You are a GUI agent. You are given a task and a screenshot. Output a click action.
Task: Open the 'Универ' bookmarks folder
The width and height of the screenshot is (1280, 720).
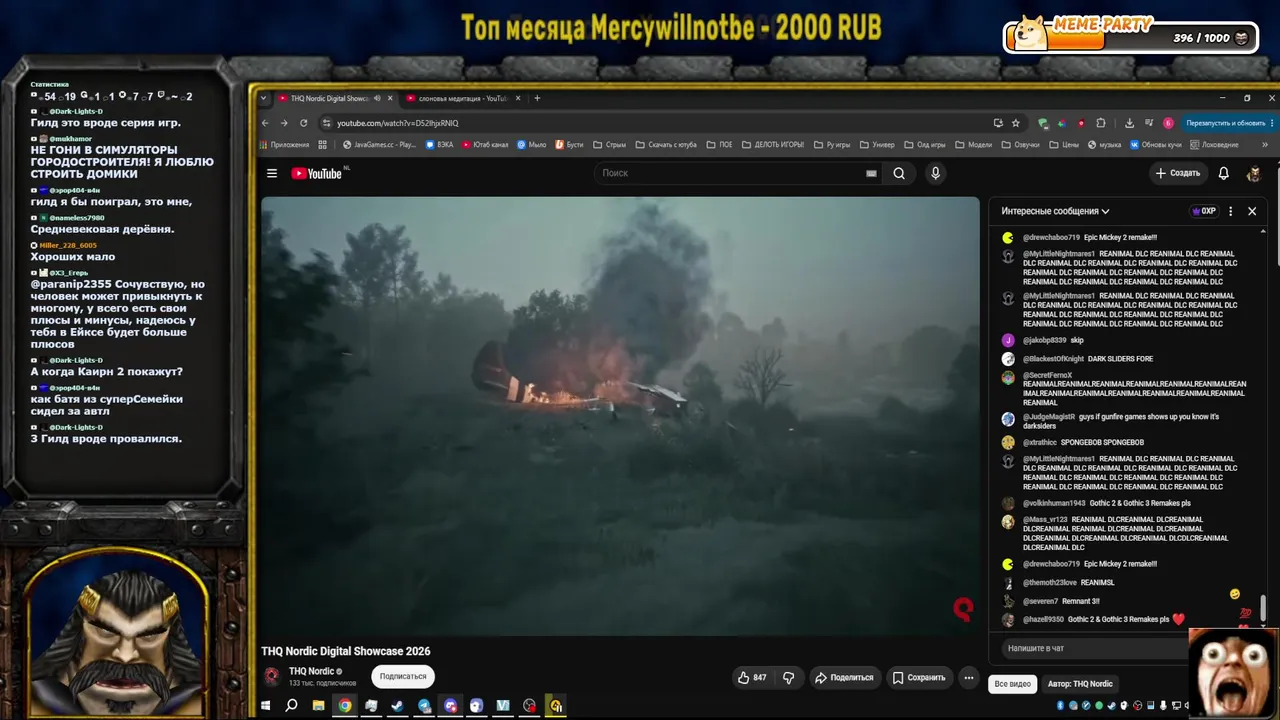click(877, 145)
